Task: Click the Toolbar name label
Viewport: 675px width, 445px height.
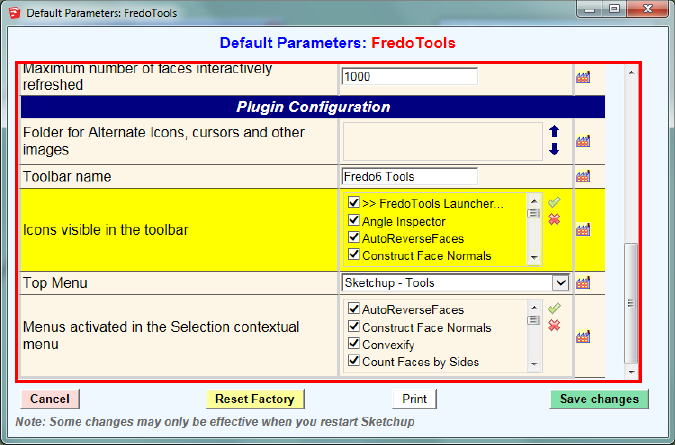Action: click(x=67, y=176)
